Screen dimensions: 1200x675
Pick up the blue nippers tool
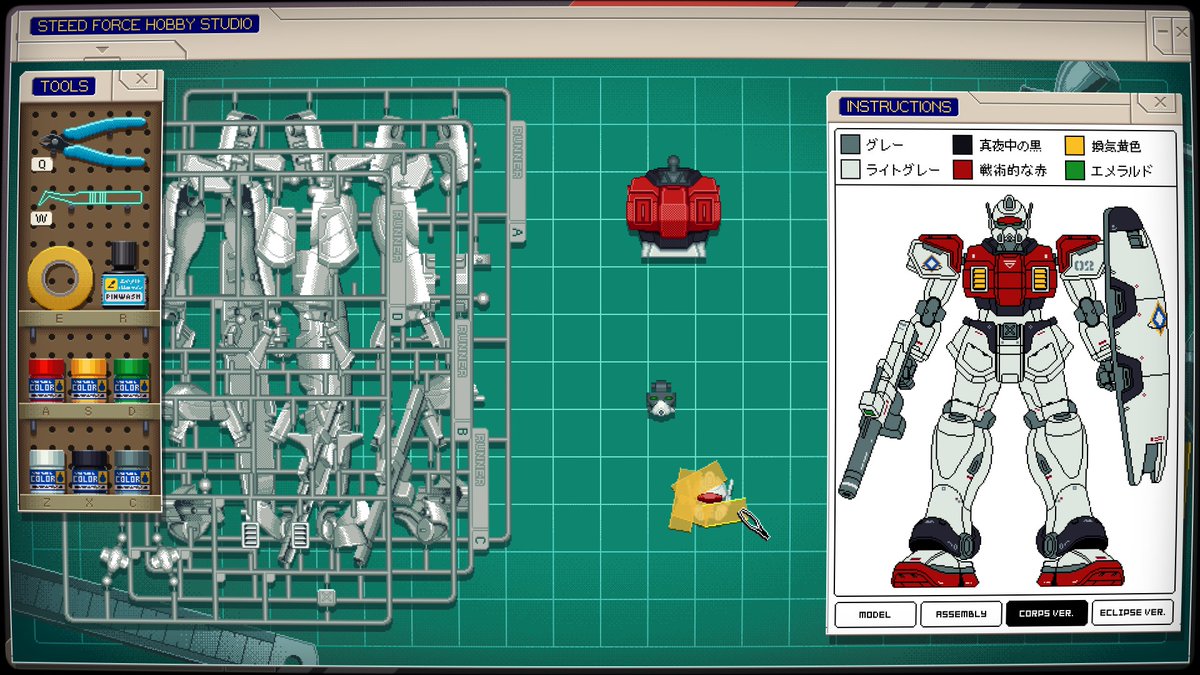pos(94,140)
